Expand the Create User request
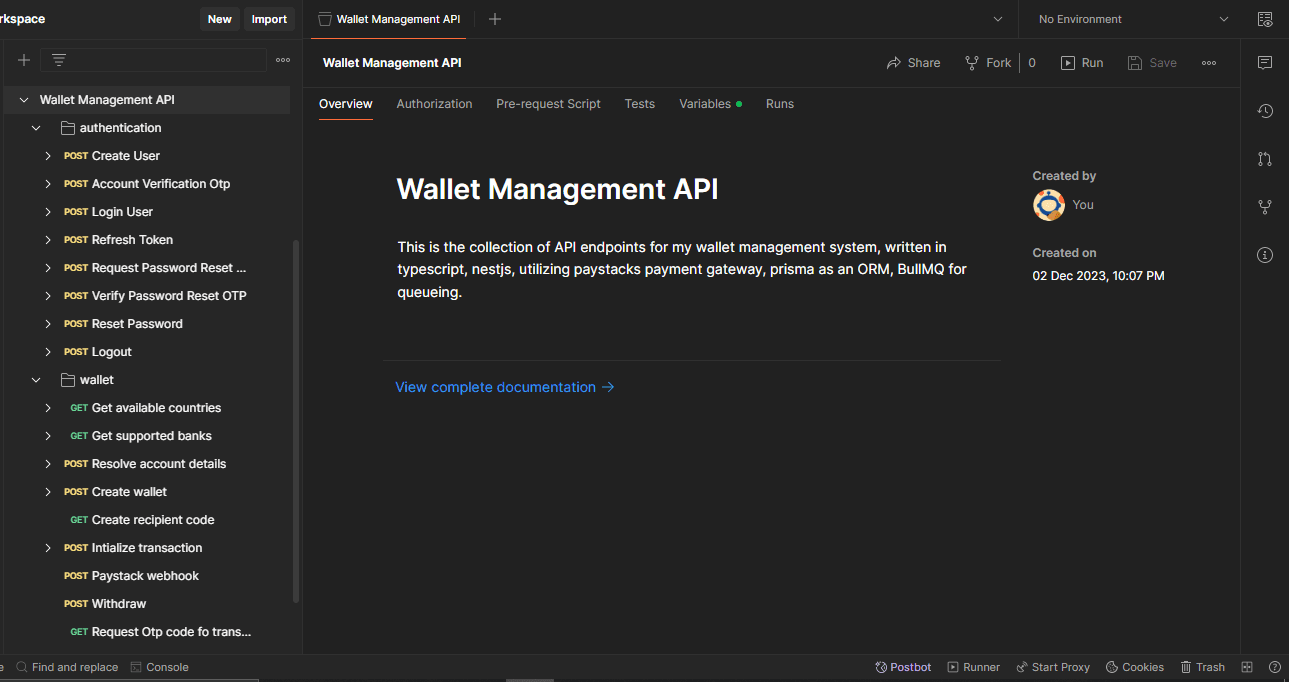Image resolution: width=1289 pixels, height=682 pixels. (x=48, y=156)
